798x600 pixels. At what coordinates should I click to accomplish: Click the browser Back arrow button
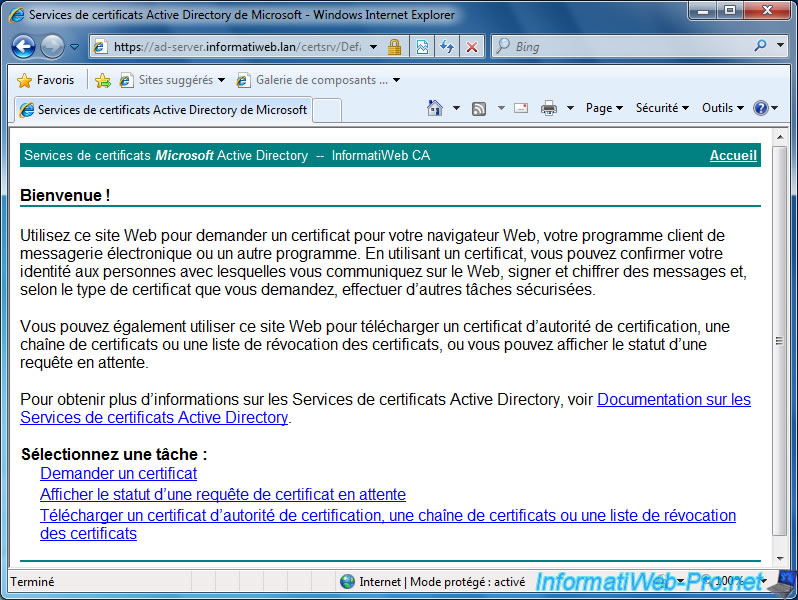coord(23,47)
